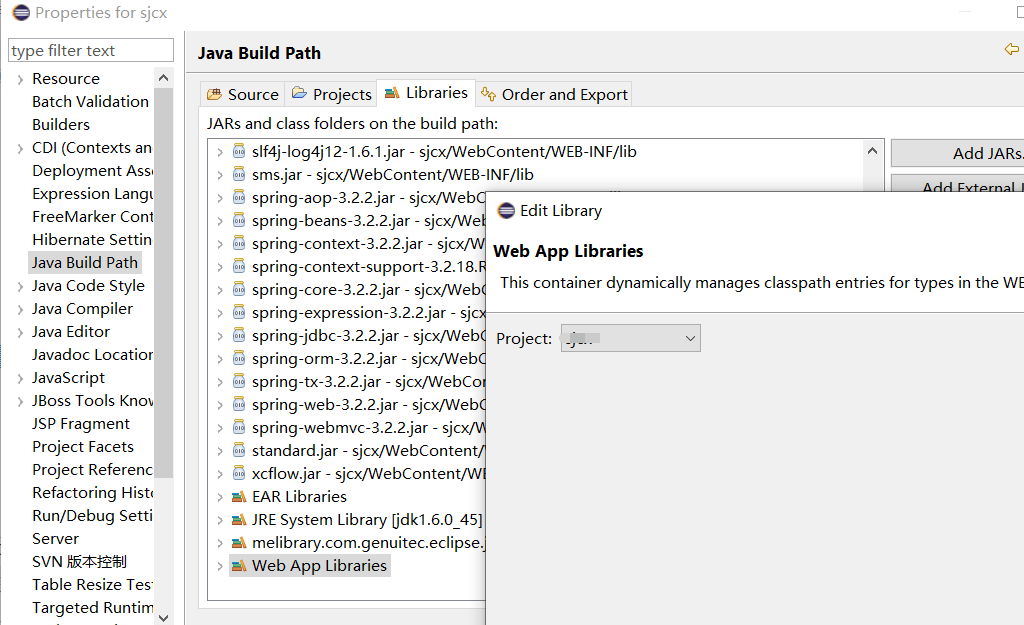Expand the JavaScript preferences node
This screenshot has height=625, width=1024.
click(x=20, y=378)
